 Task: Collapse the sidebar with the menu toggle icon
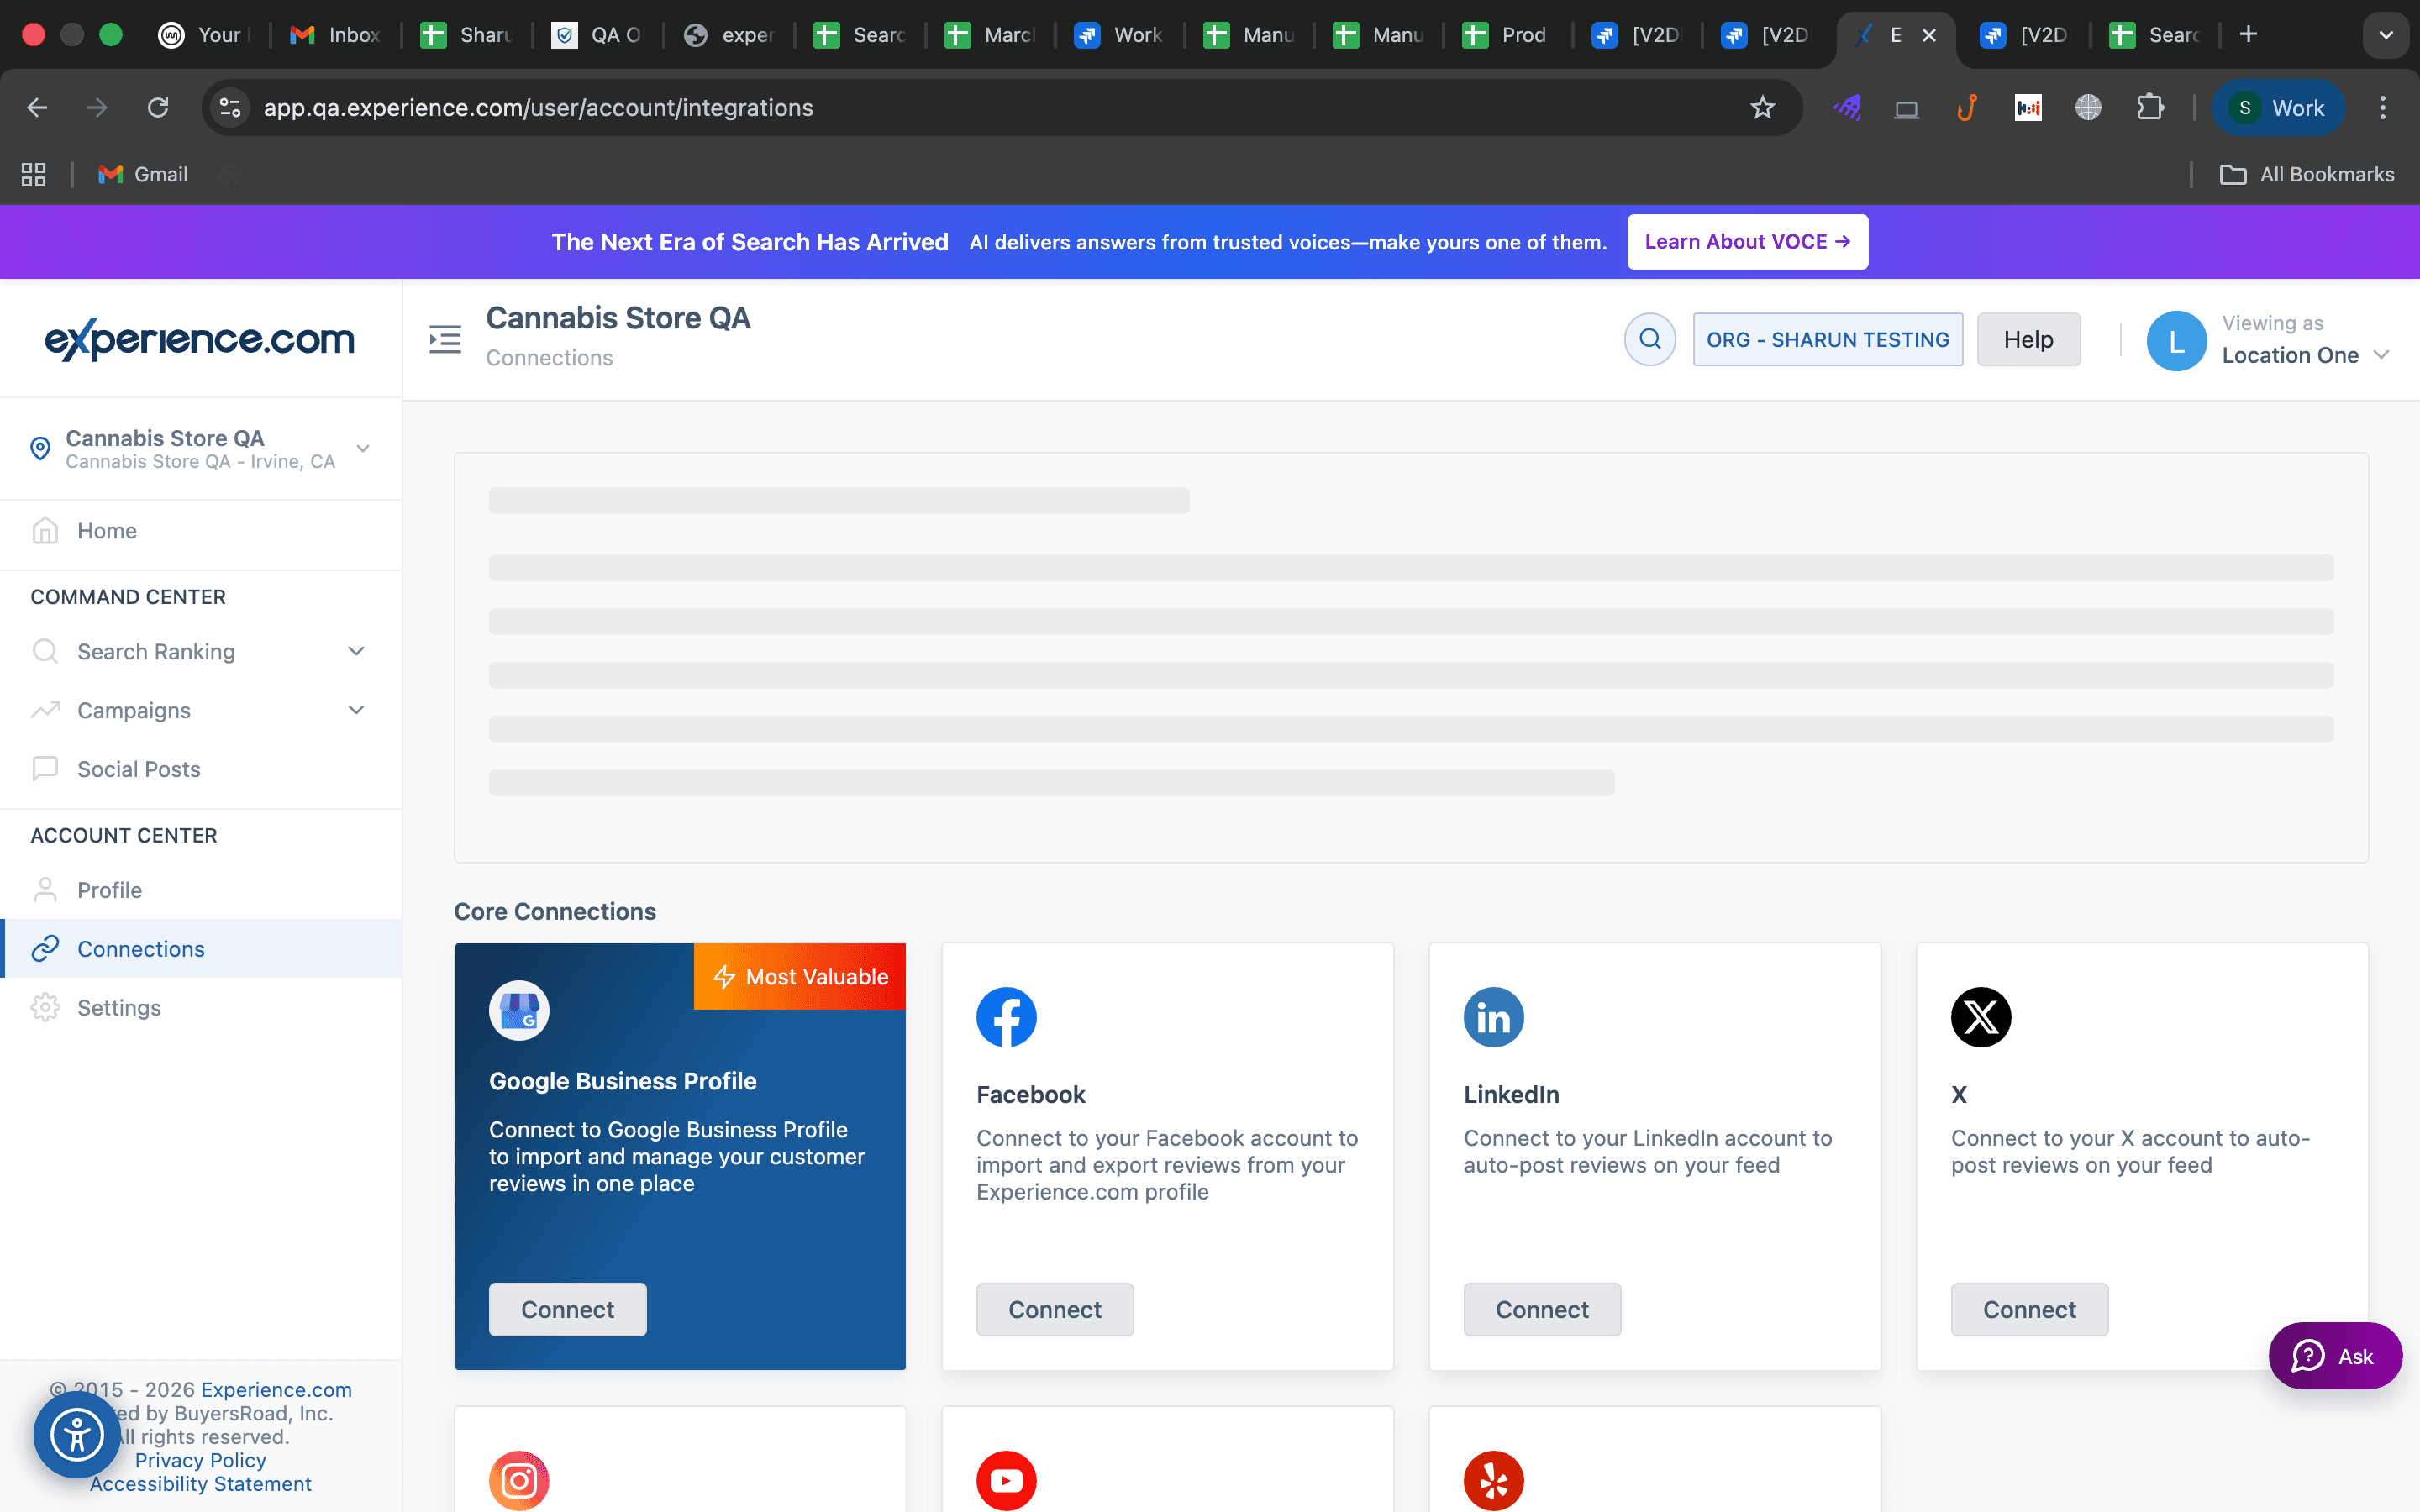point(445,339)
